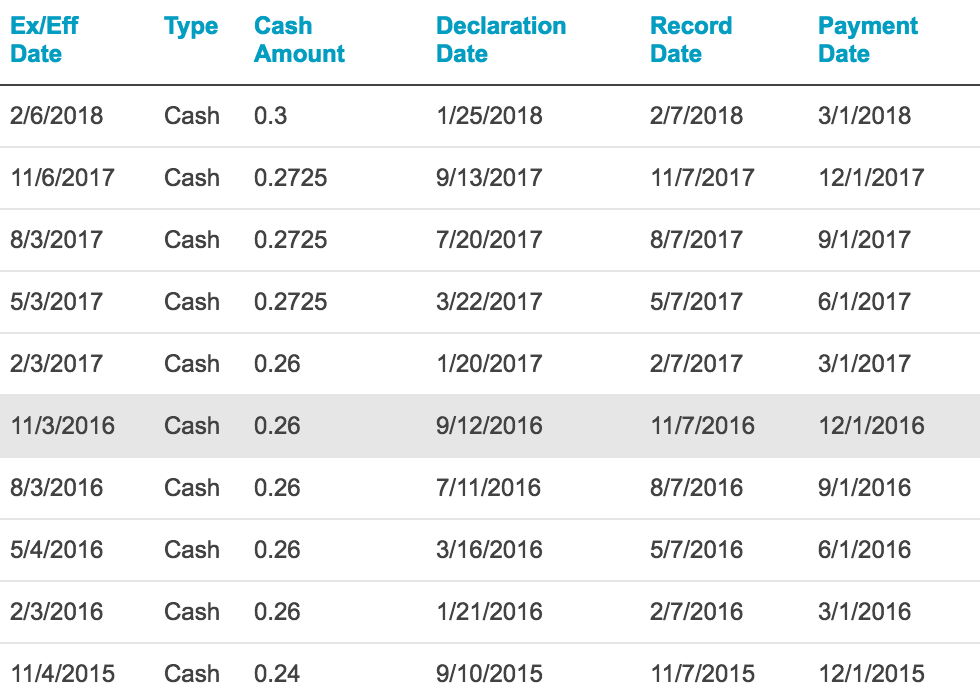980x700 pixels.
Task: Select the 2/6/2018 ex-date row
Action: pyautogui.click(x=57, y=116)
